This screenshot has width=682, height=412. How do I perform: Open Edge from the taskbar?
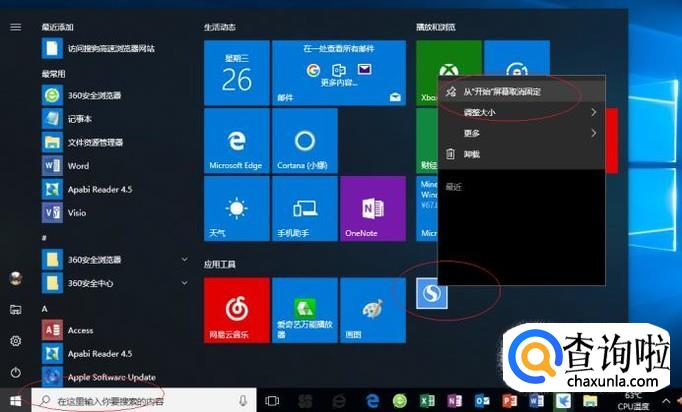pyautogui.click(x=372, y=401)
